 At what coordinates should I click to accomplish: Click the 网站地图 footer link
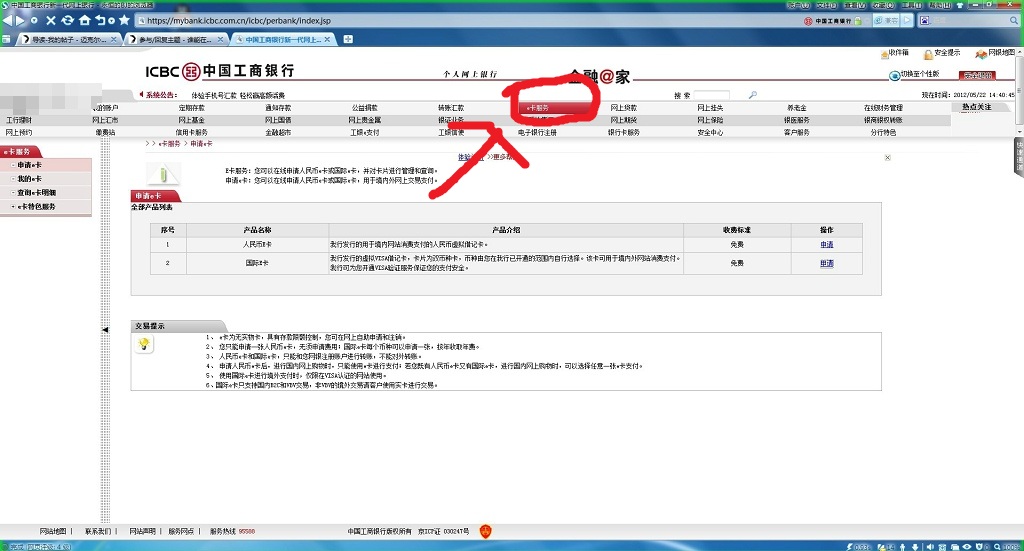click(x=53, y=531)
